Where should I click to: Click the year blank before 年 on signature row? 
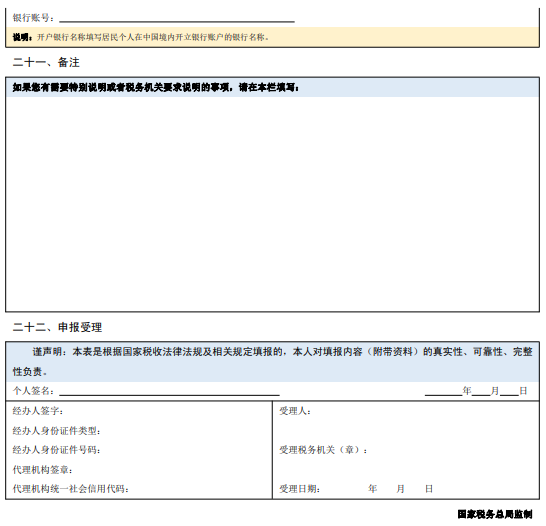443,391
